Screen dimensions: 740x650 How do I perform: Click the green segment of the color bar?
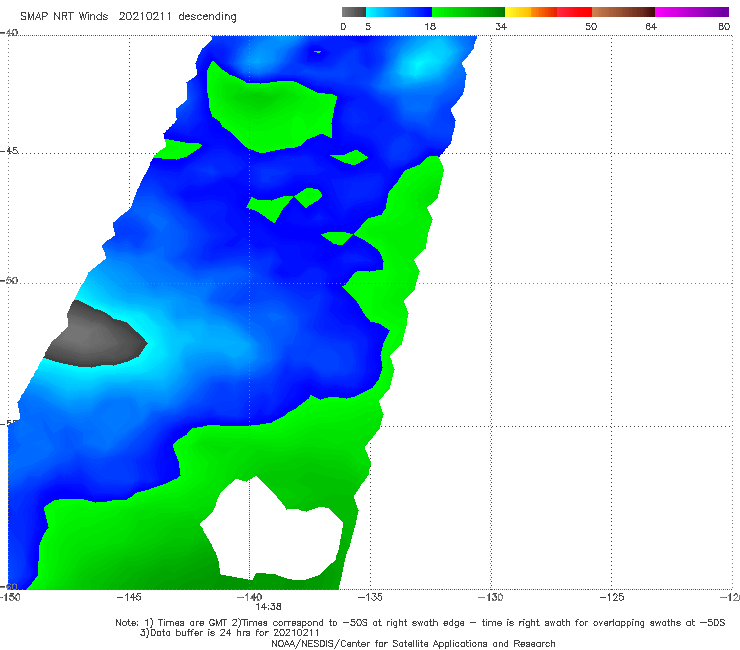[x=468, y=12]
